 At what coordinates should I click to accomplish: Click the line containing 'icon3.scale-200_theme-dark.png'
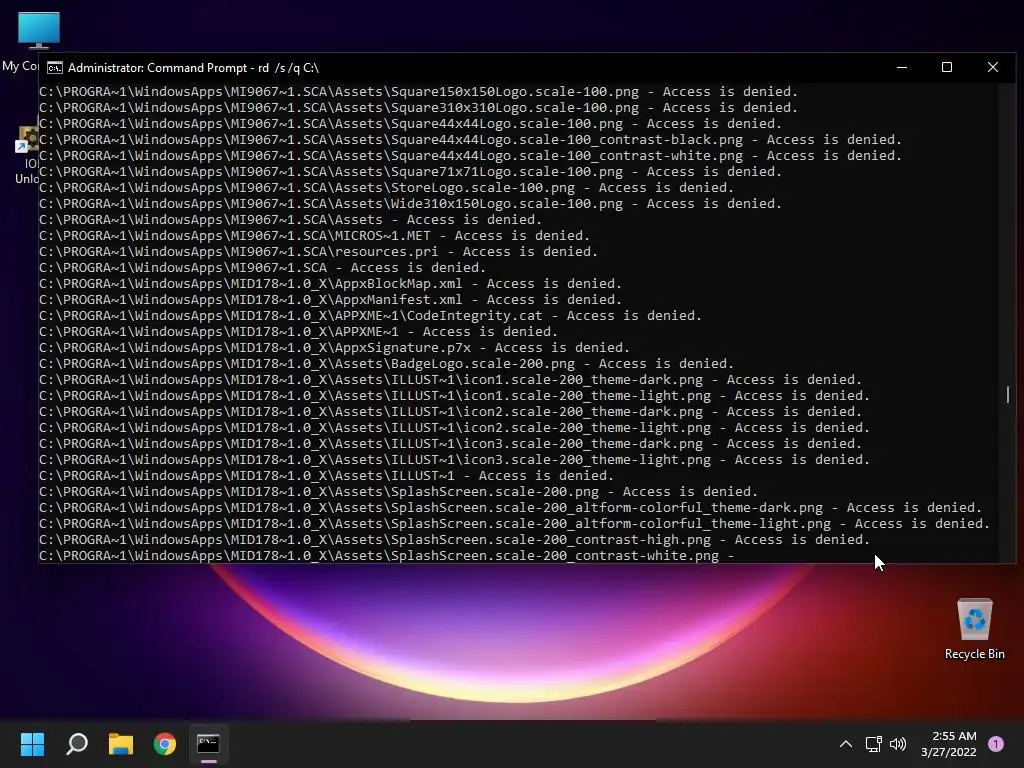(451, 443)
